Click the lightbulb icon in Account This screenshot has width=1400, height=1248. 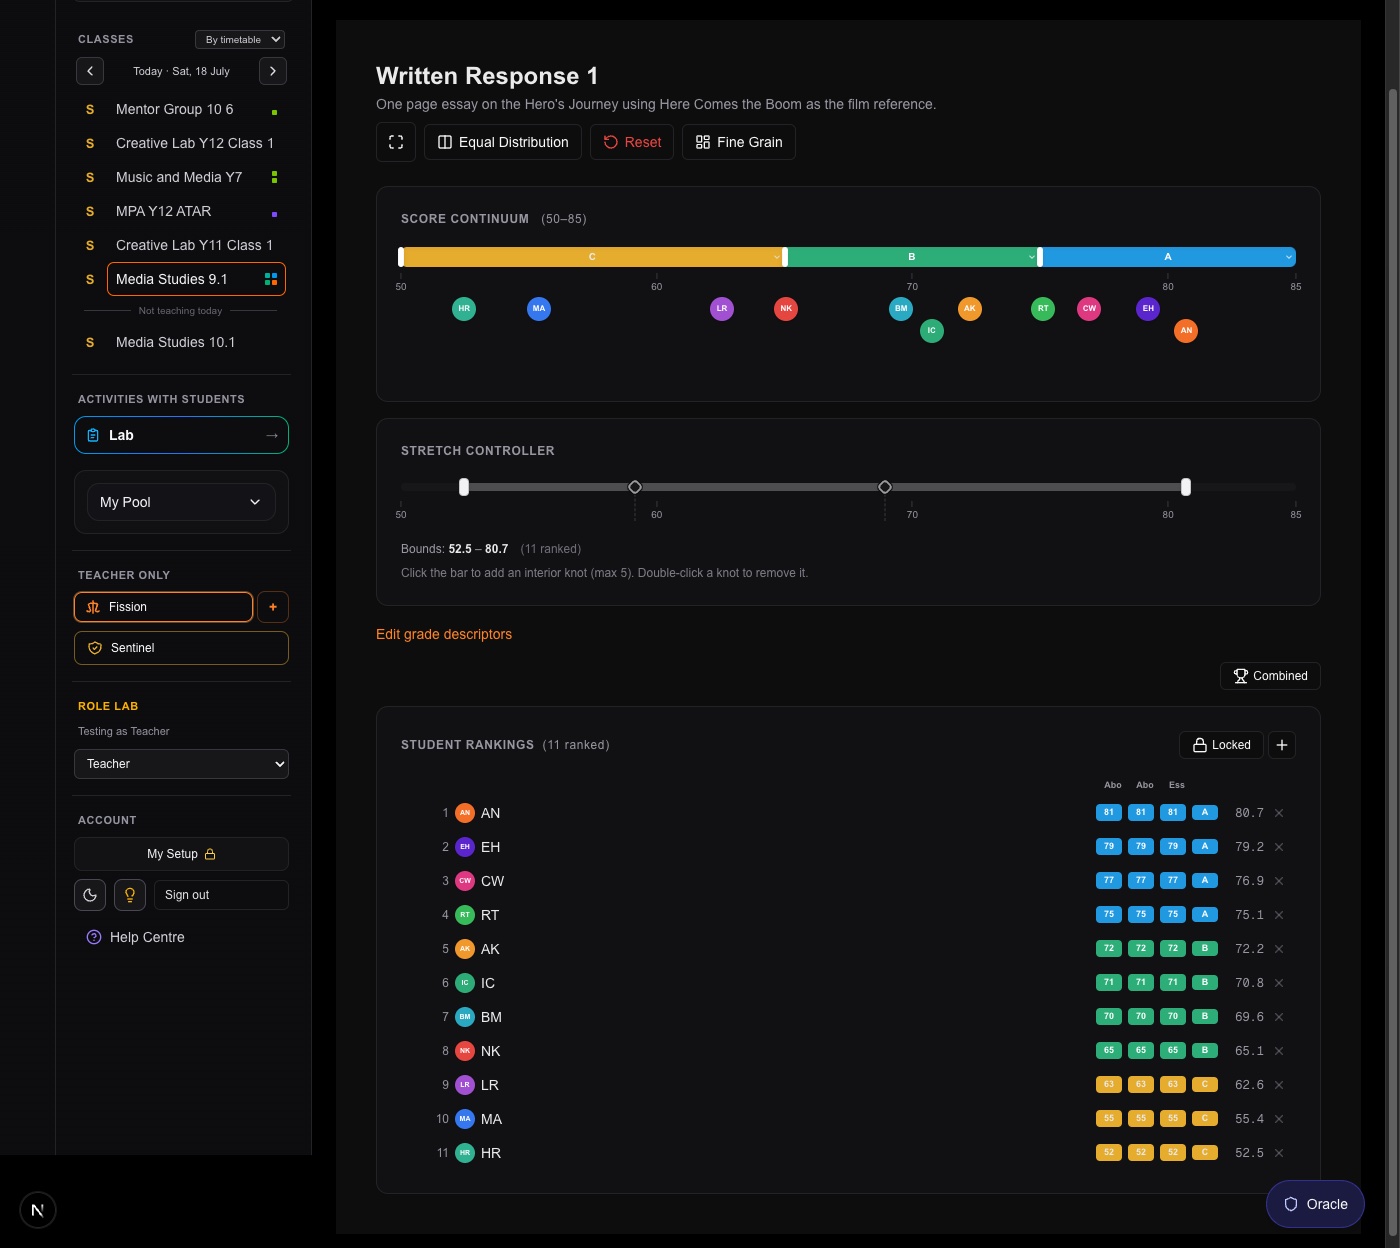(x=130, y=895)
